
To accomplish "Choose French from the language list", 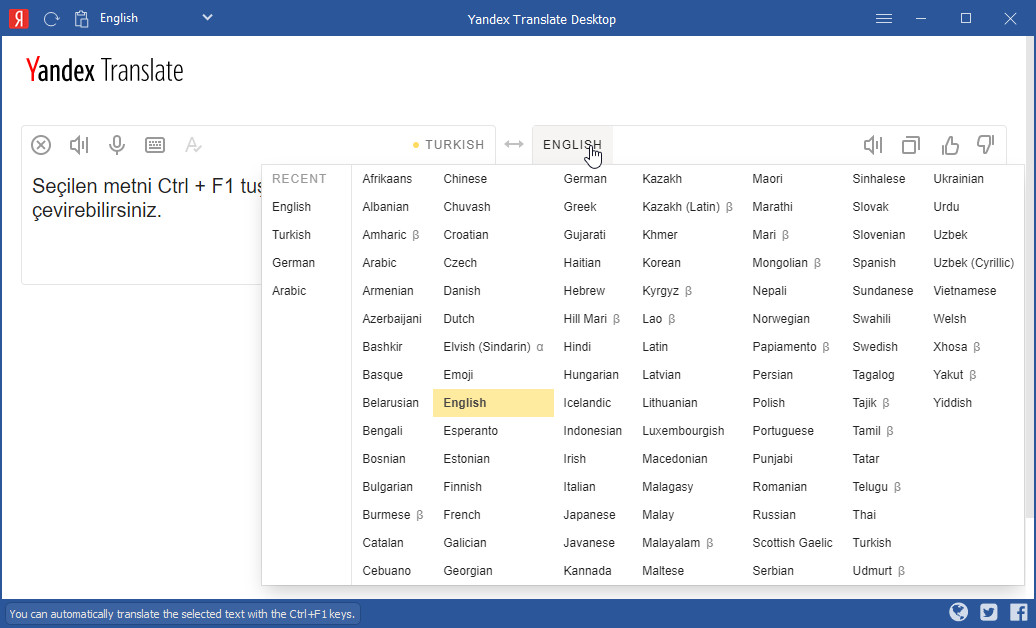I will pos(462,514).
